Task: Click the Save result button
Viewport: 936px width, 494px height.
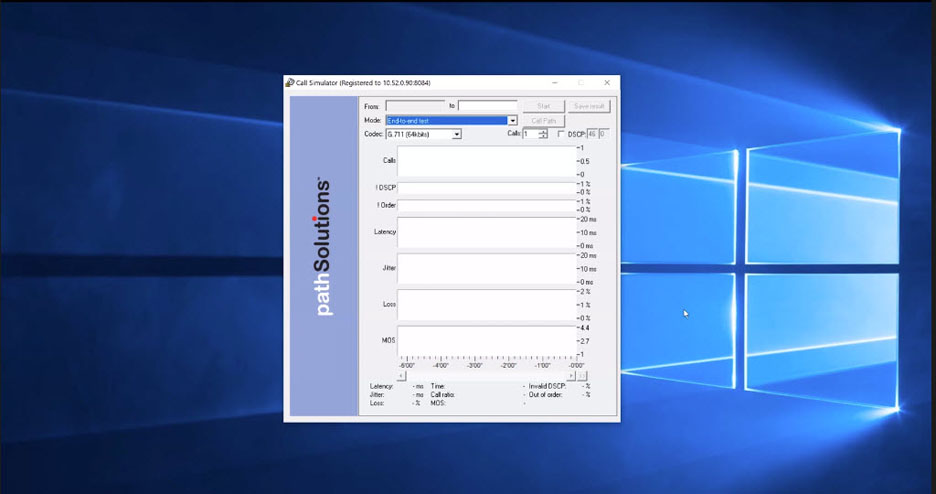Action: point(589,106)
